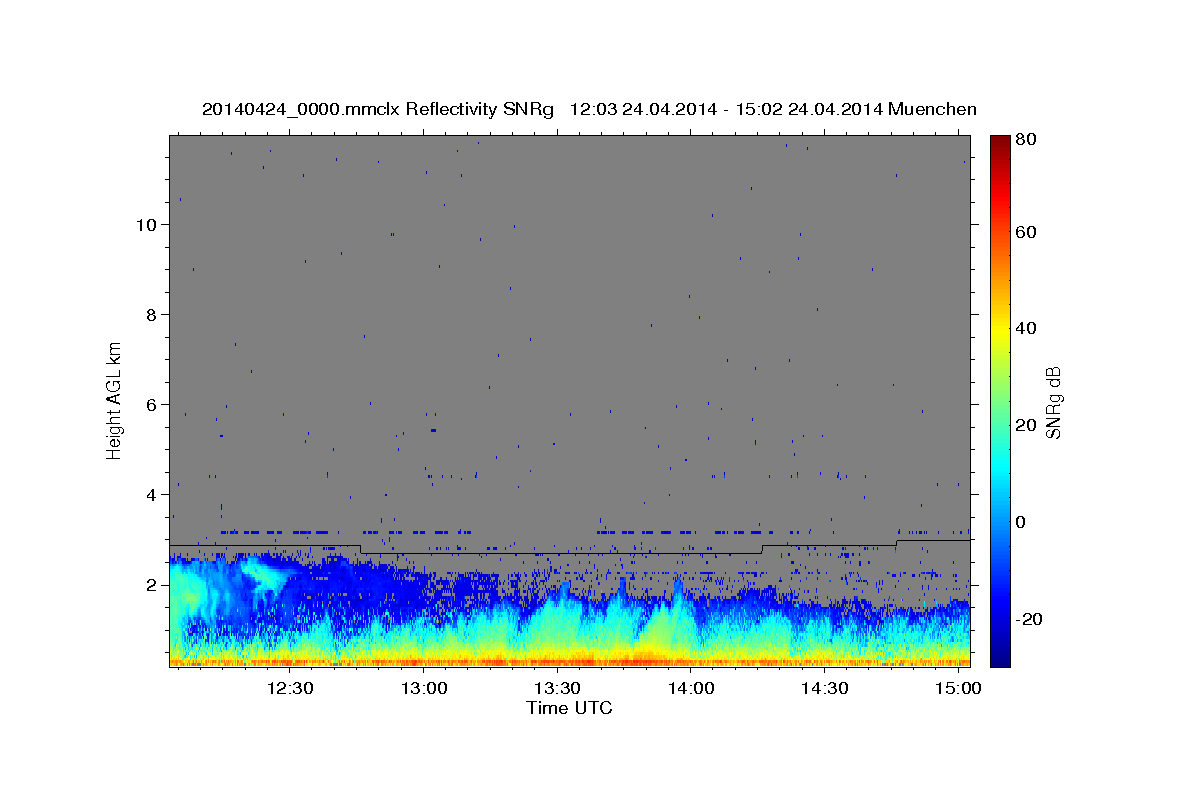Click the 'SNRg dB' colorbar label
The height and width of the screenshot is (800, 1200).
pyautogui.click(x=1053, y=401)
